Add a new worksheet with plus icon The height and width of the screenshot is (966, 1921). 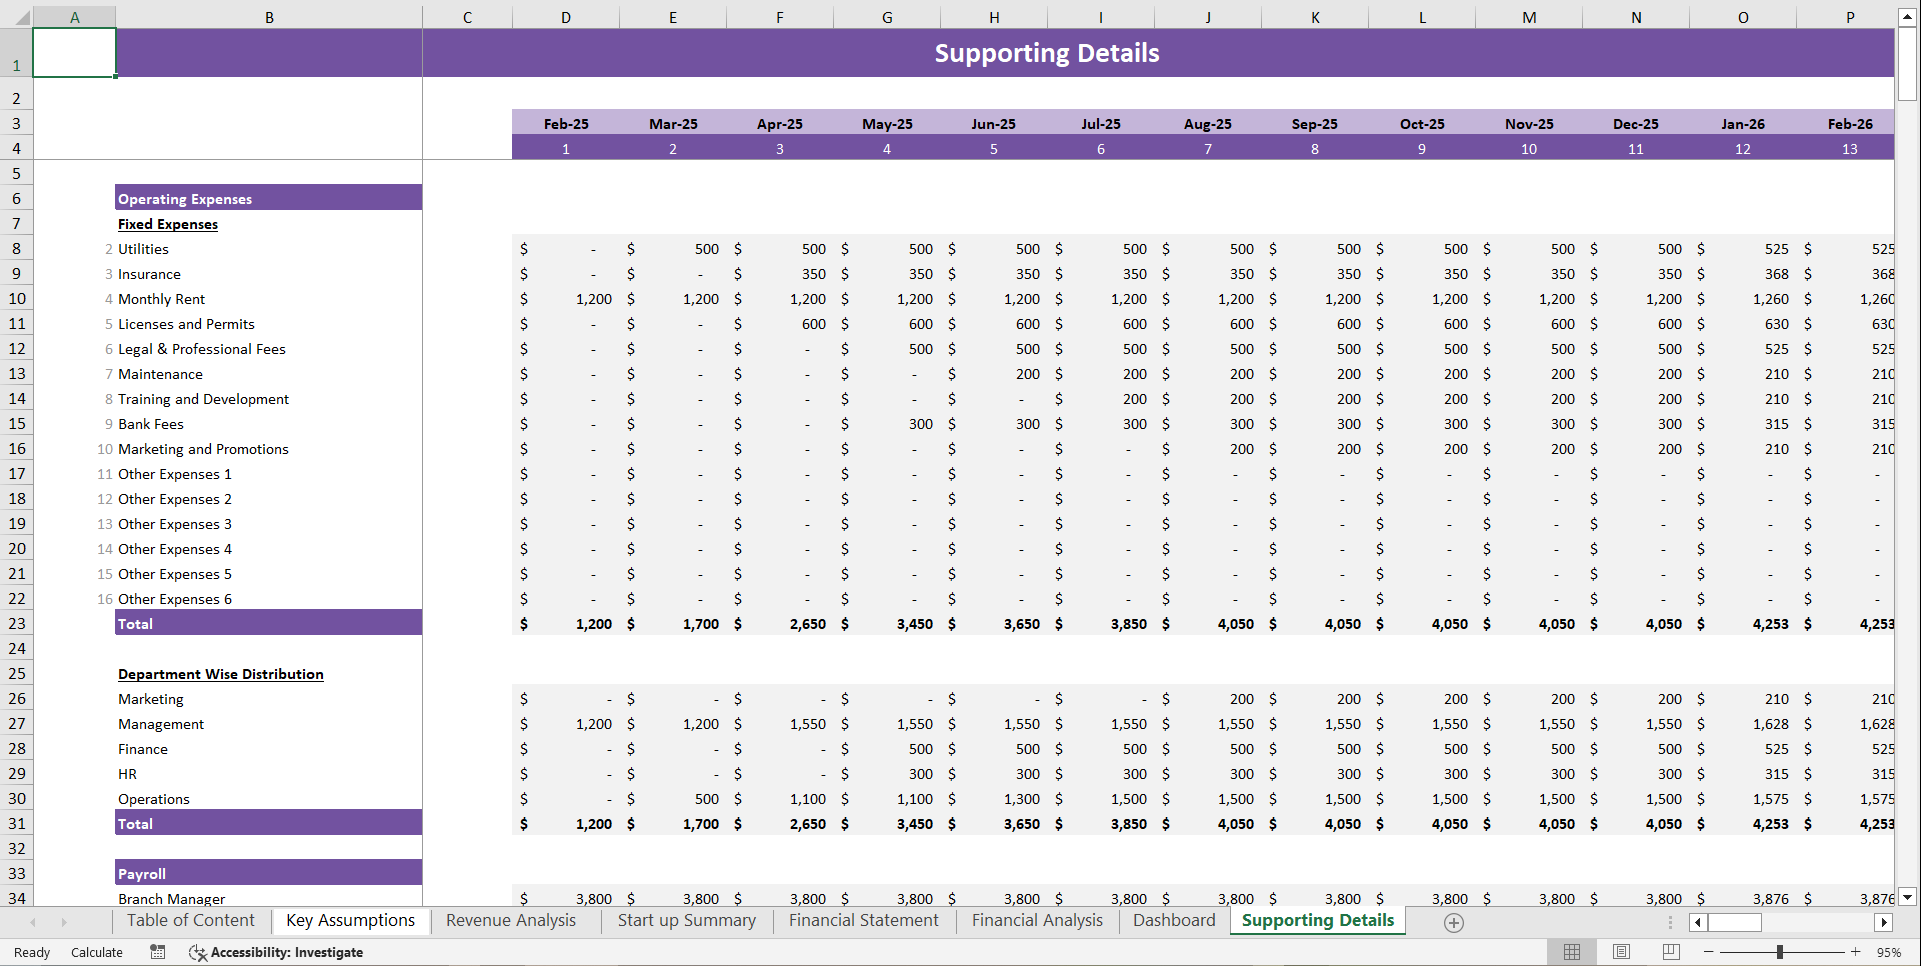1454,922
